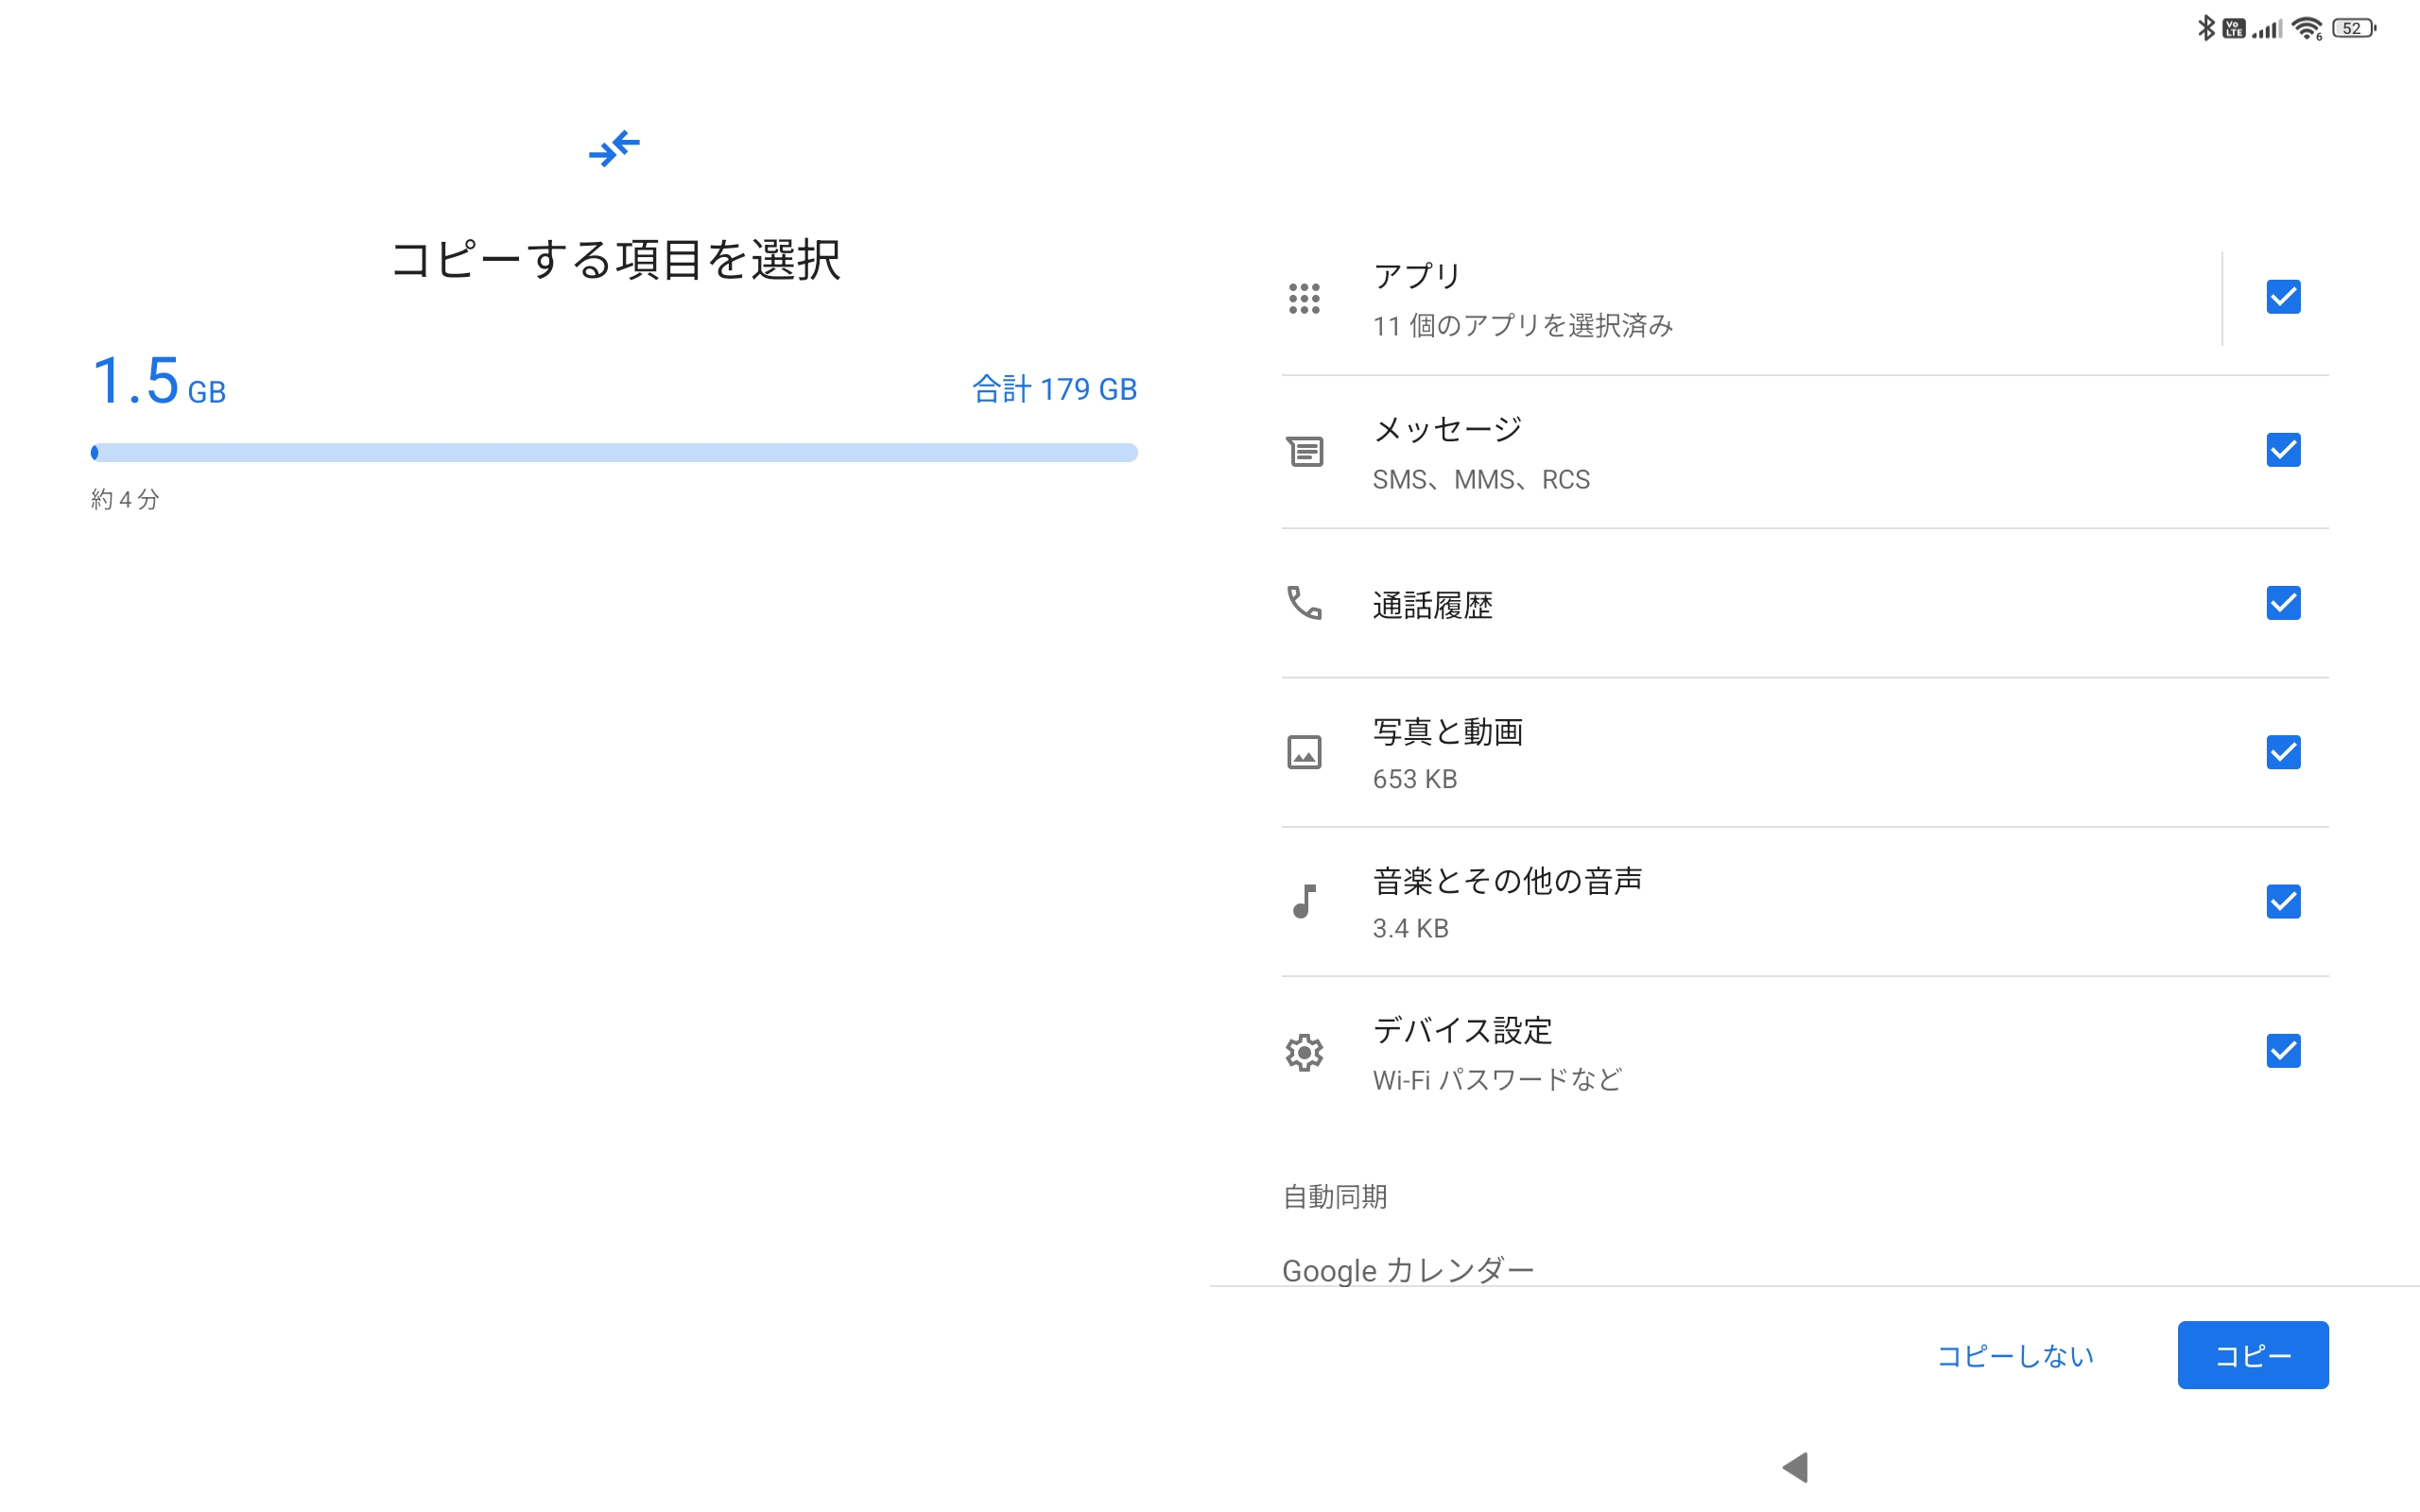This screenshot has width=2420, height=1512.
Task: Click the device settings gear icon
Action: tap(1304, 1052)
